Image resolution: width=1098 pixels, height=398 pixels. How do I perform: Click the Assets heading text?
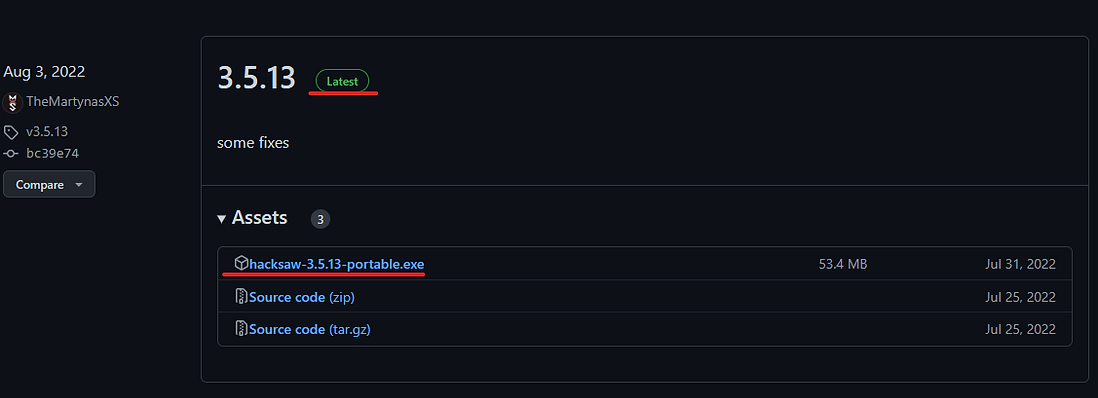pyautogui.click(x=260, y=218)
